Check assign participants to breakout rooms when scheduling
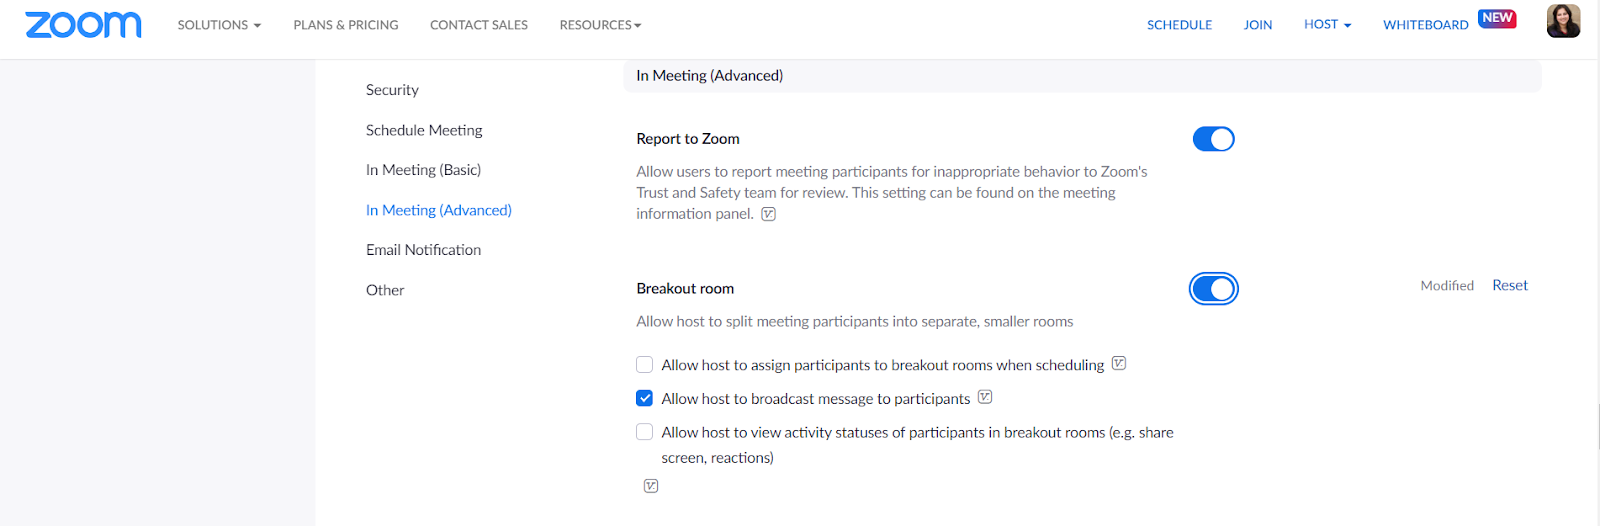This screenshot has height=526, width=1600. point(645,365)
